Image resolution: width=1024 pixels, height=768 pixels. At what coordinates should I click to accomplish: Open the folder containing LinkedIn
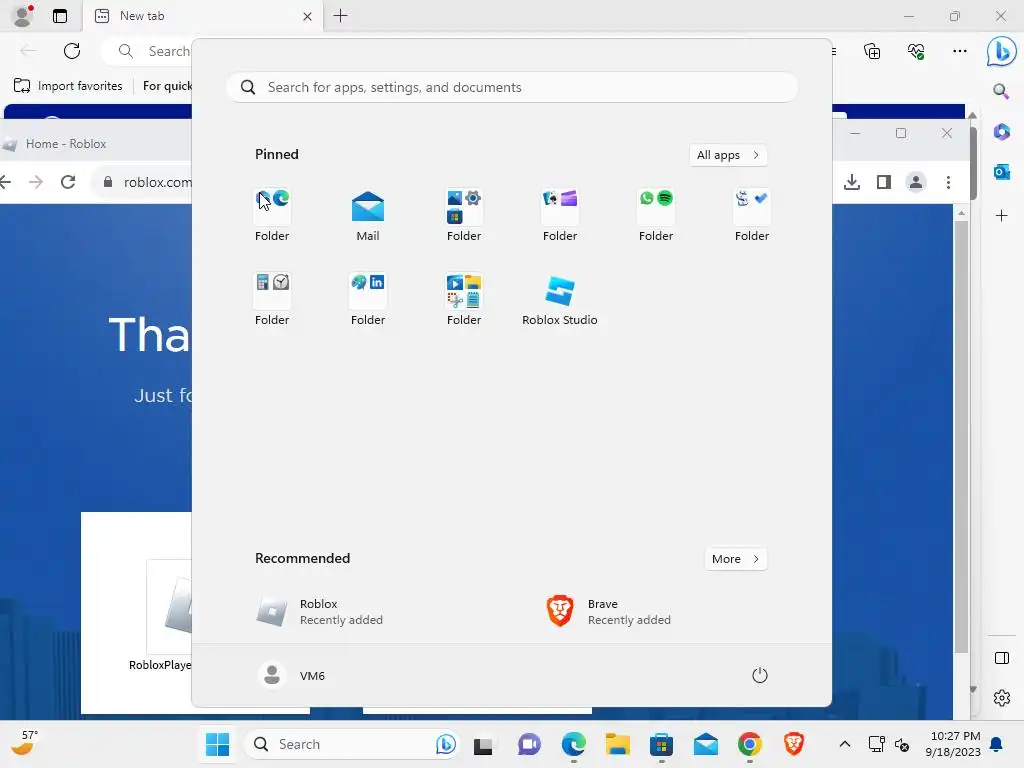coord(368,300)
